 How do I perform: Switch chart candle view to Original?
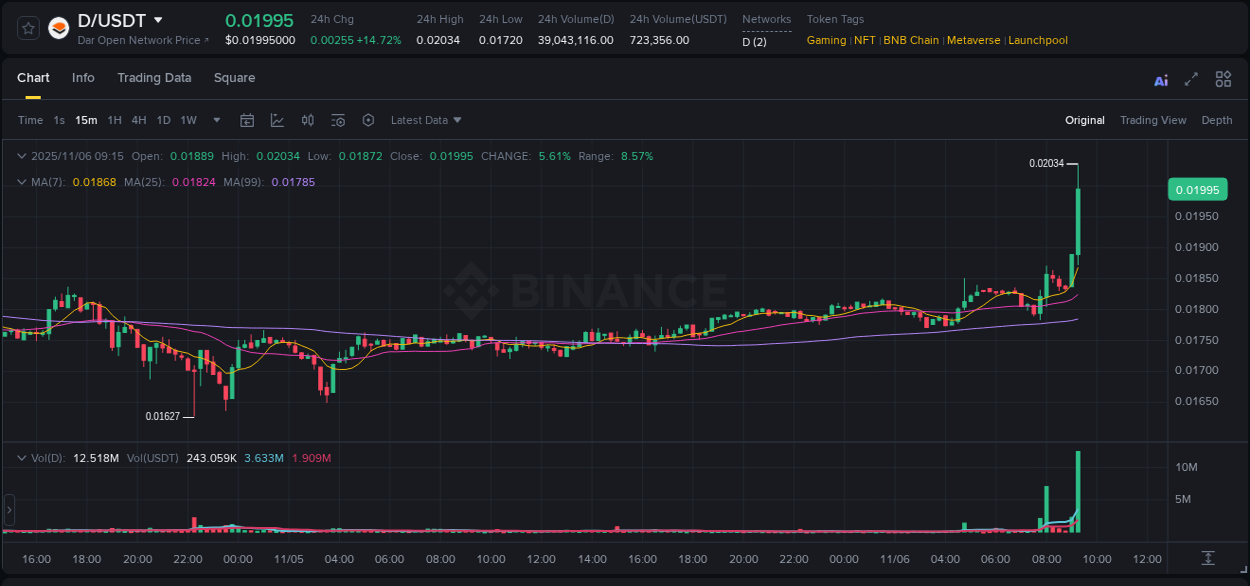point(1085,119)
